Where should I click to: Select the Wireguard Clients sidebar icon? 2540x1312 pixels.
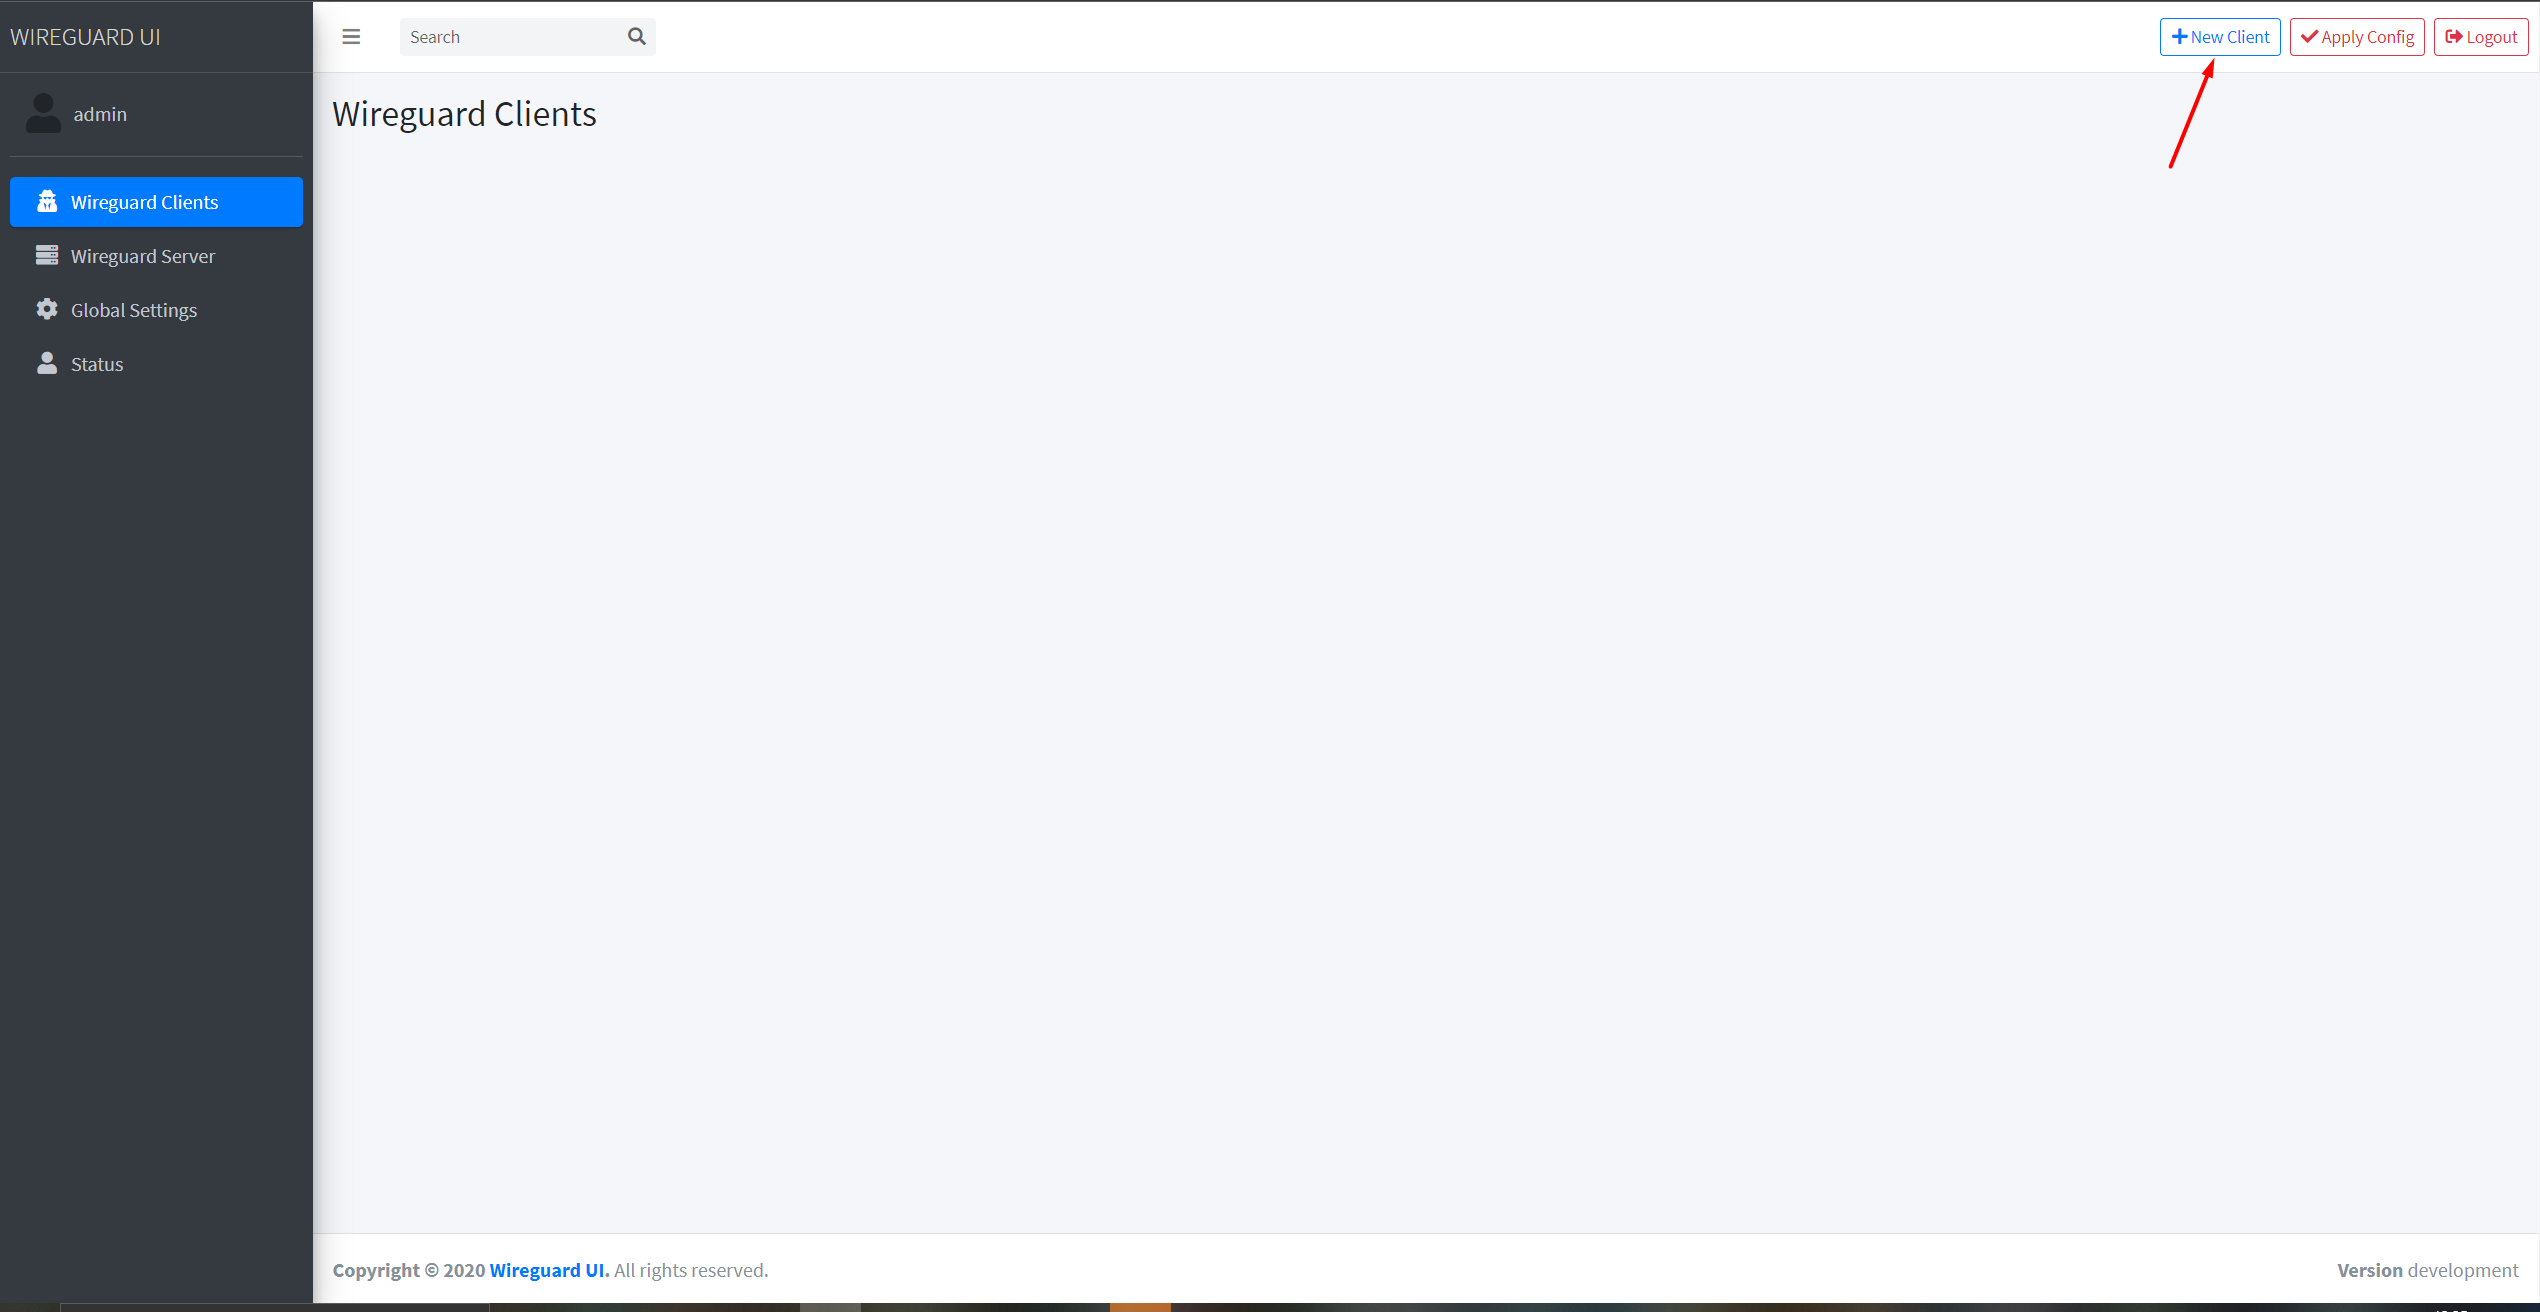(x=44, y=201)
